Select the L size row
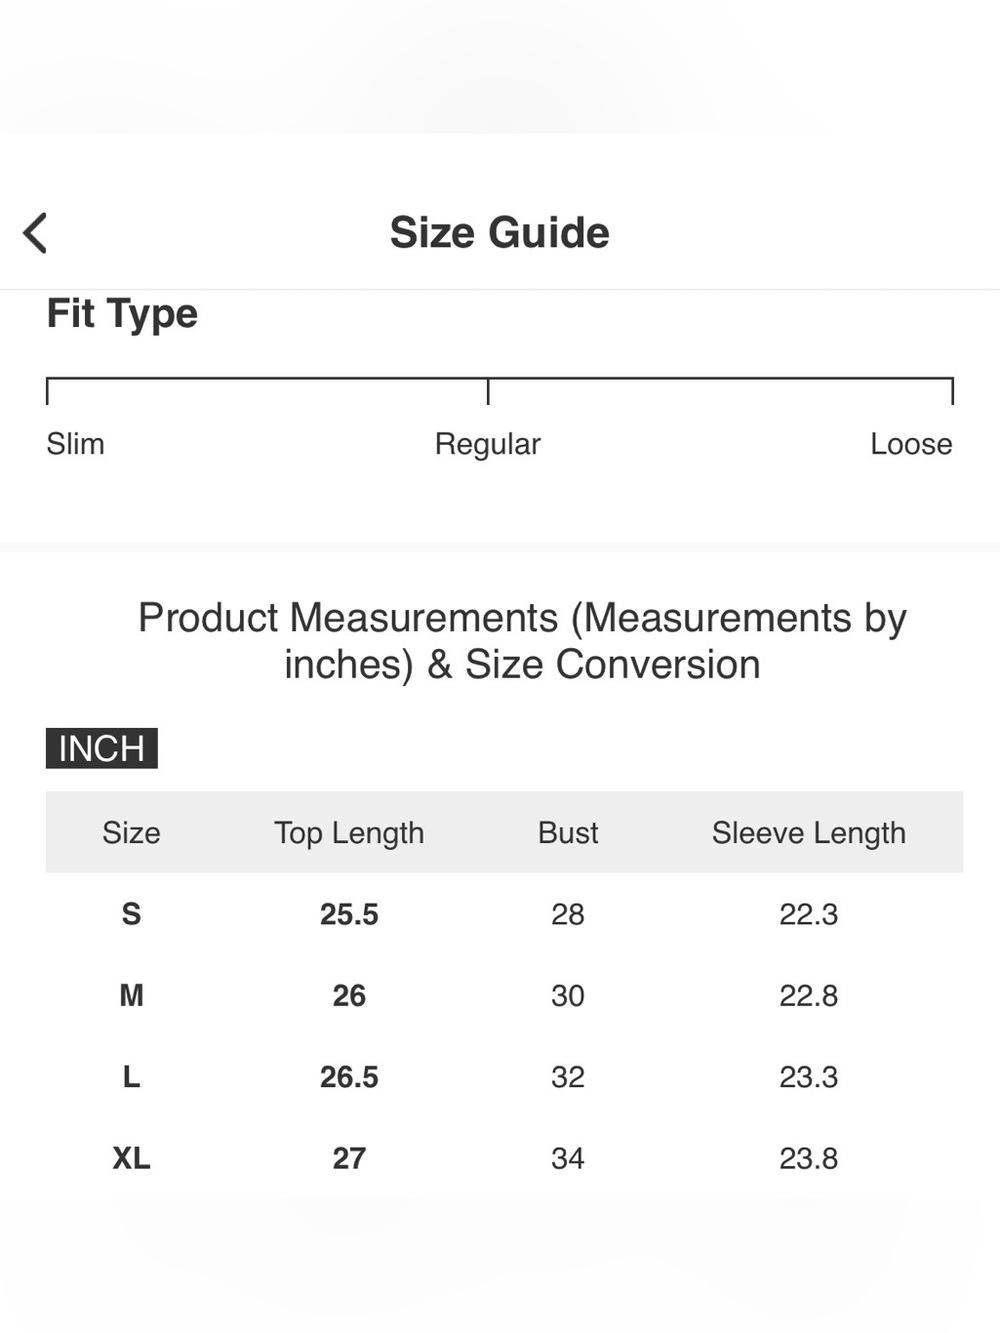The image size is (1000, 1333). [504, 1077]
